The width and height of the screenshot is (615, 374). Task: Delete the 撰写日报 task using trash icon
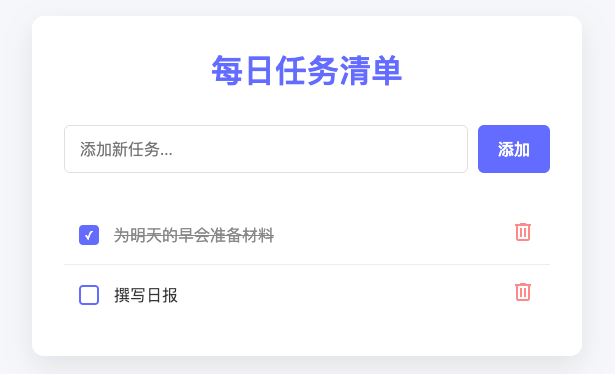click(x=522, y=292)
